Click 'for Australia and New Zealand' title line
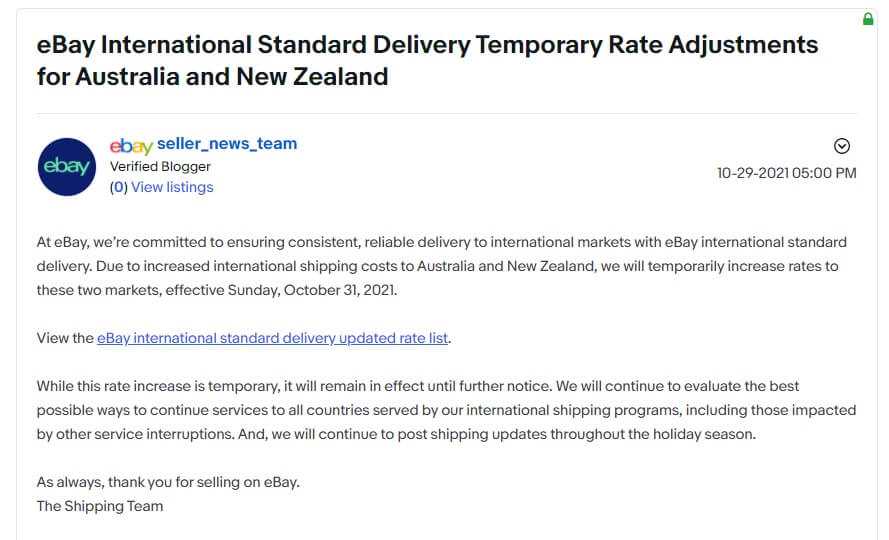Screen dimensions: 889x540 coord(213,77)
